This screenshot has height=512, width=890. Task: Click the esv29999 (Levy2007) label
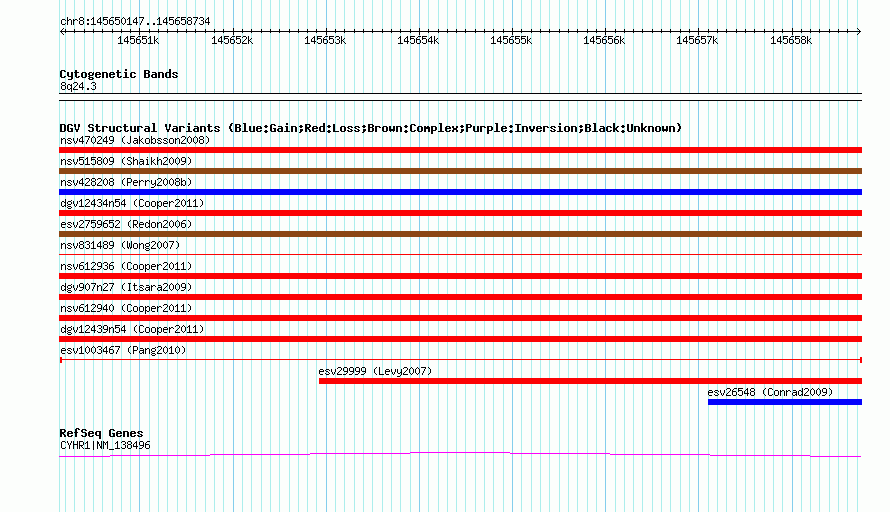pyautogui.click(x=375, y=371)
